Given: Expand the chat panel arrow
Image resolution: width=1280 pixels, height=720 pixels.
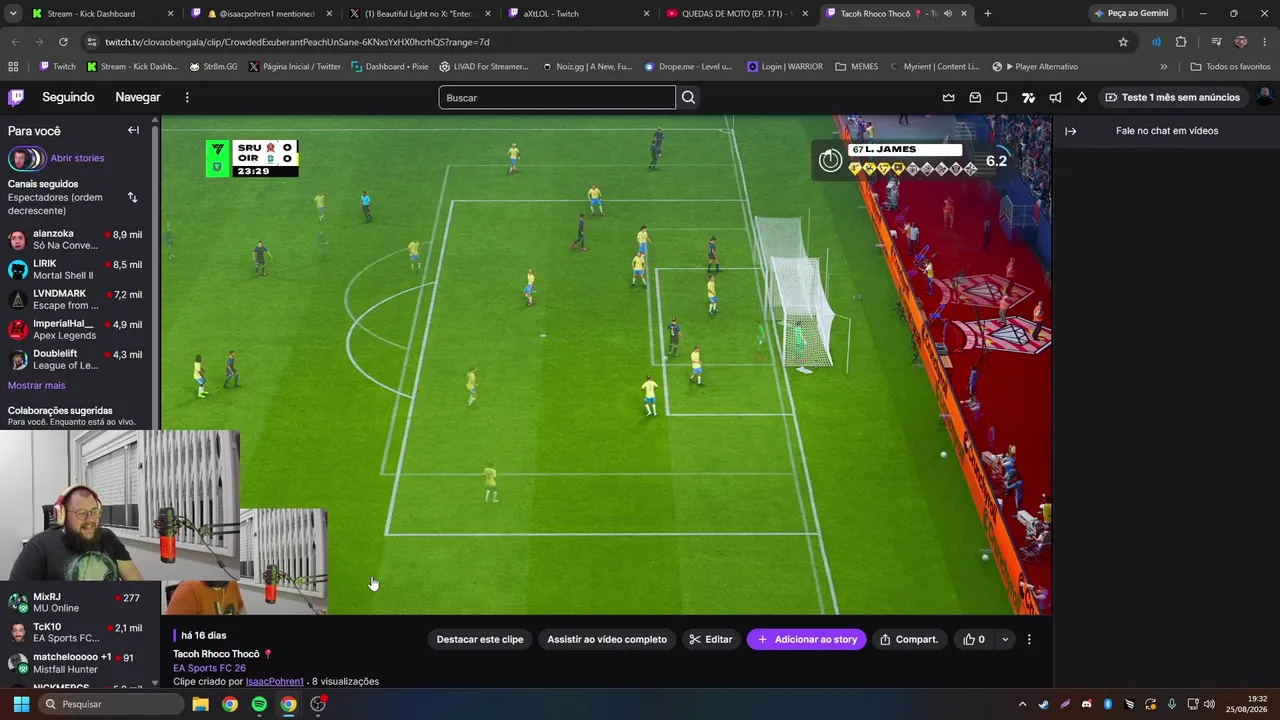Looking at the screenshot, I should click(1070, 131).
